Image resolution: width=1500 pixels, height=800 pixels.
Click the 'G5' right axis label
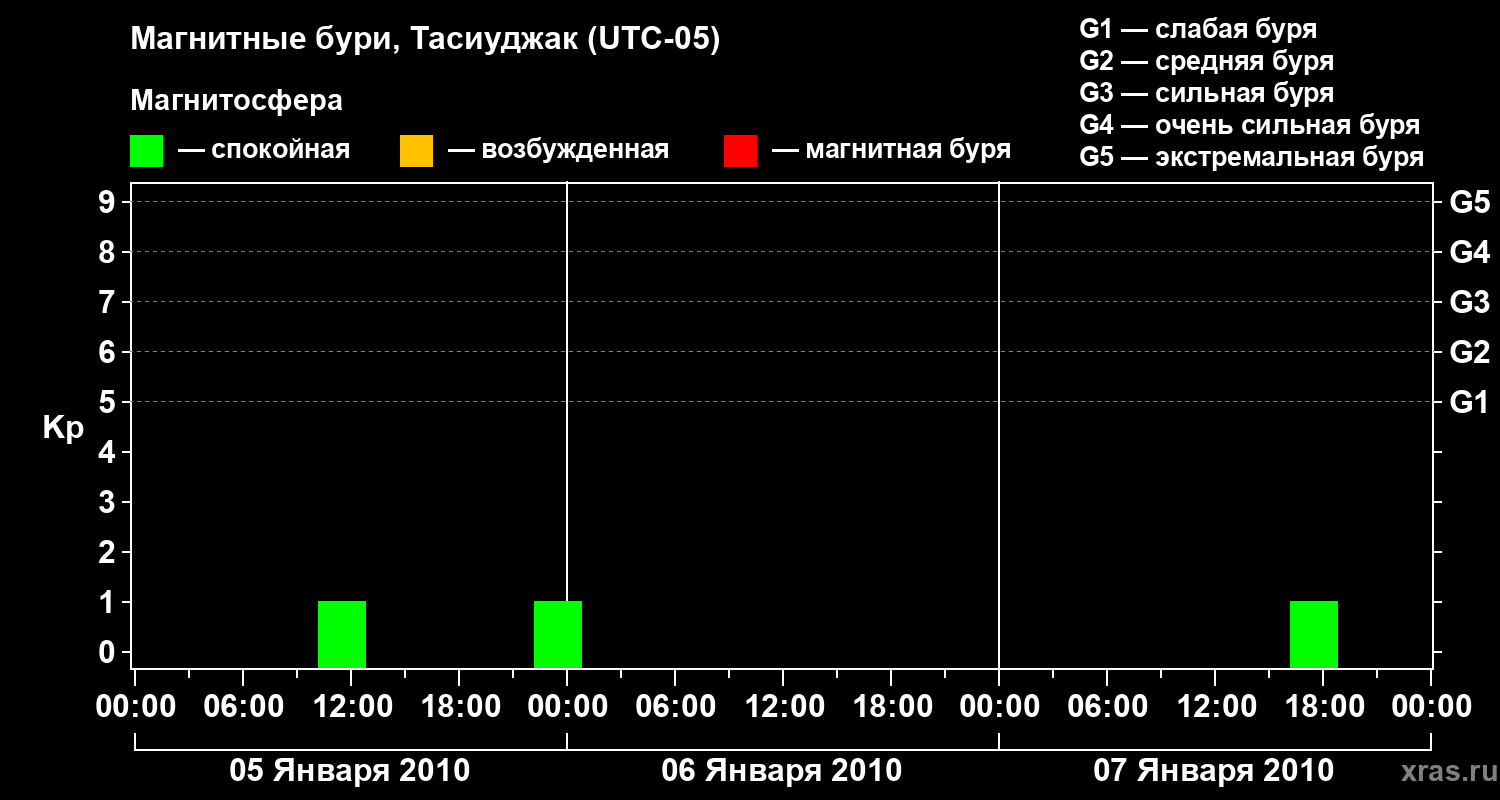coord(1469,202)
